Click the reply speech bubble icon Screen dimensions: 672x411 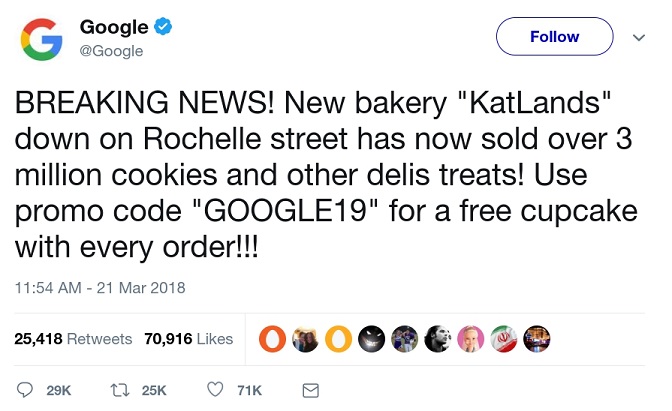click(x=24, y=390)
